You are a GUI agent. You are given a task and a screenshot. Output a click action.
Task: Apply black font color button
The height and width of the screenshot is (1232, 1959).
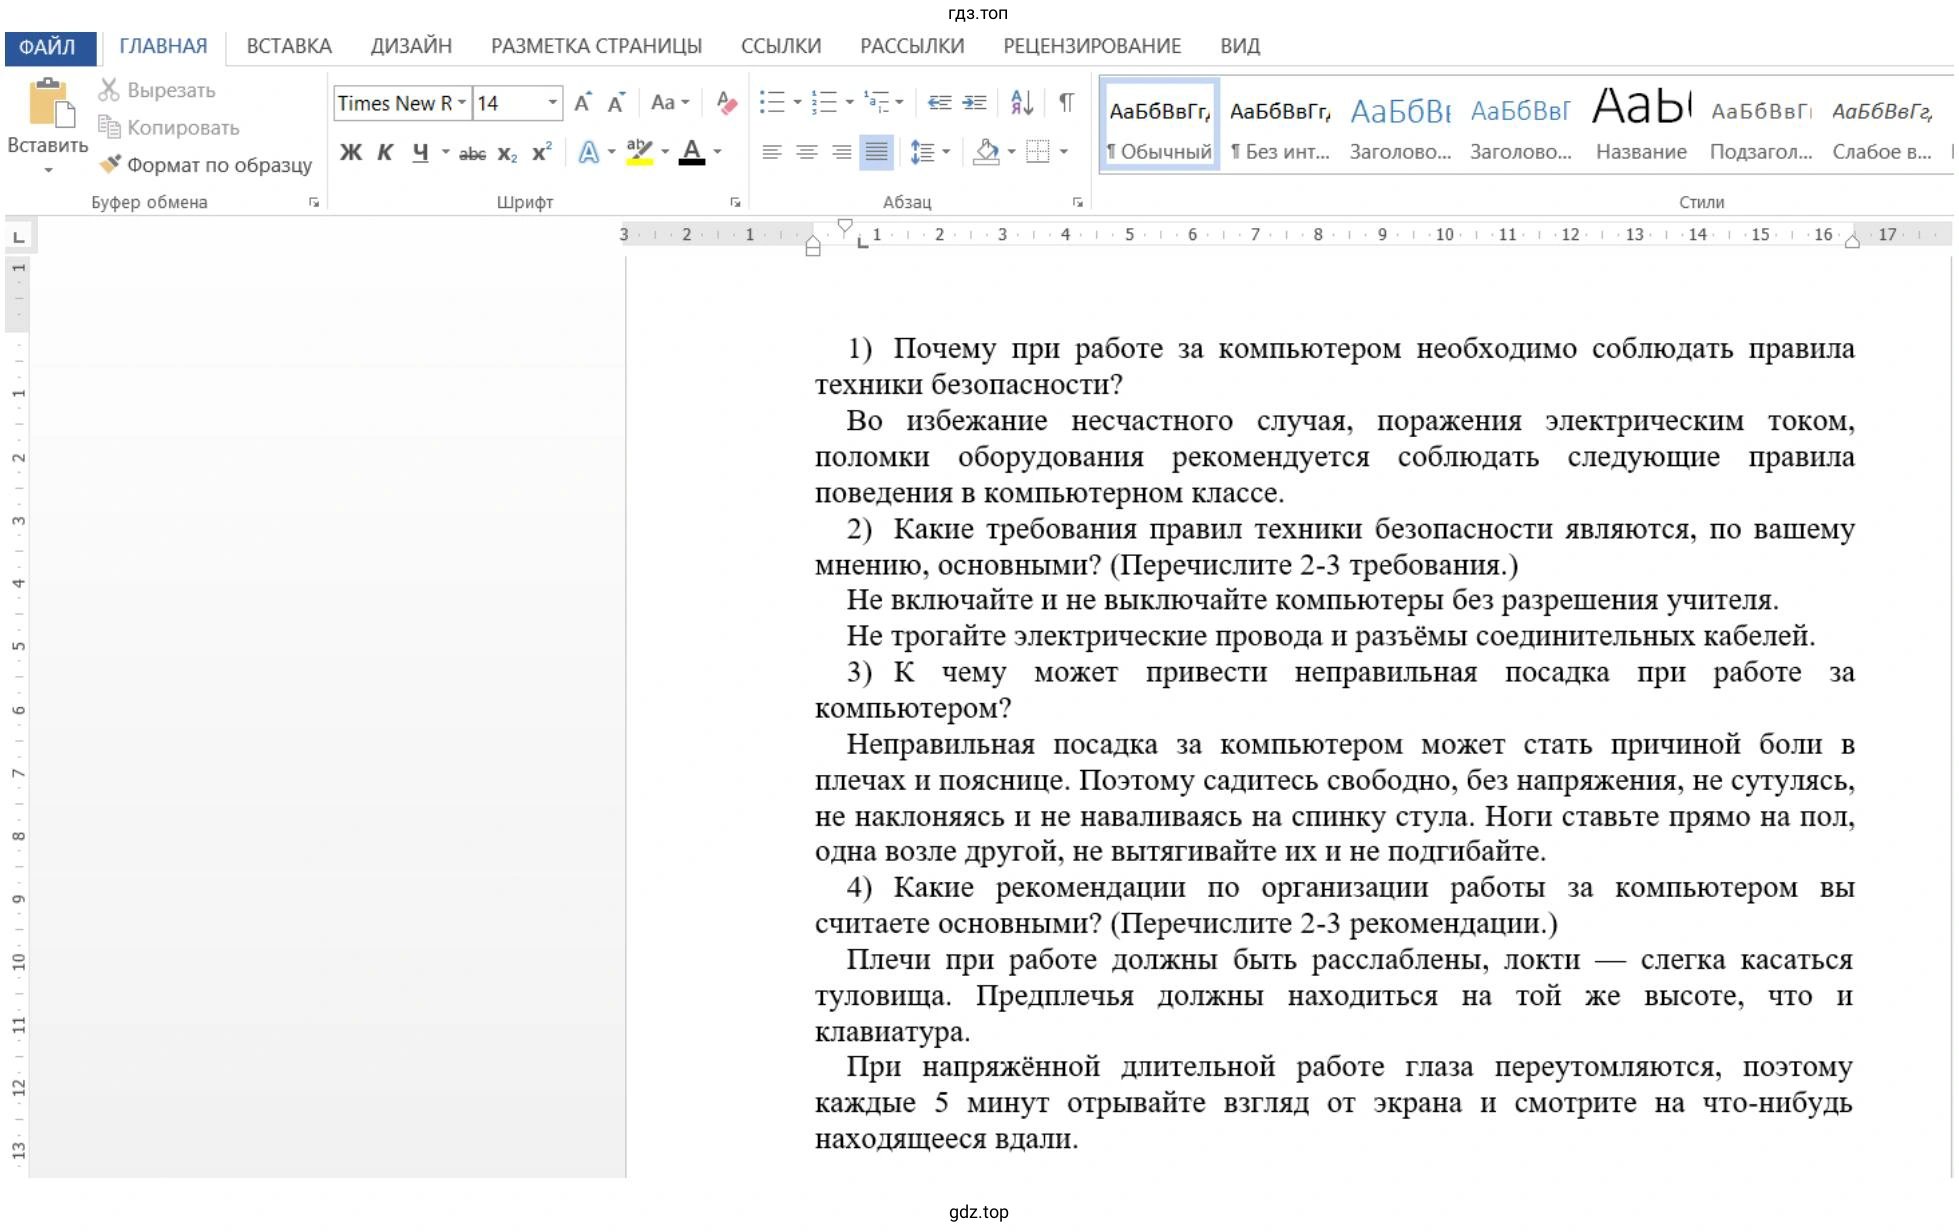(x=692, y=152)
